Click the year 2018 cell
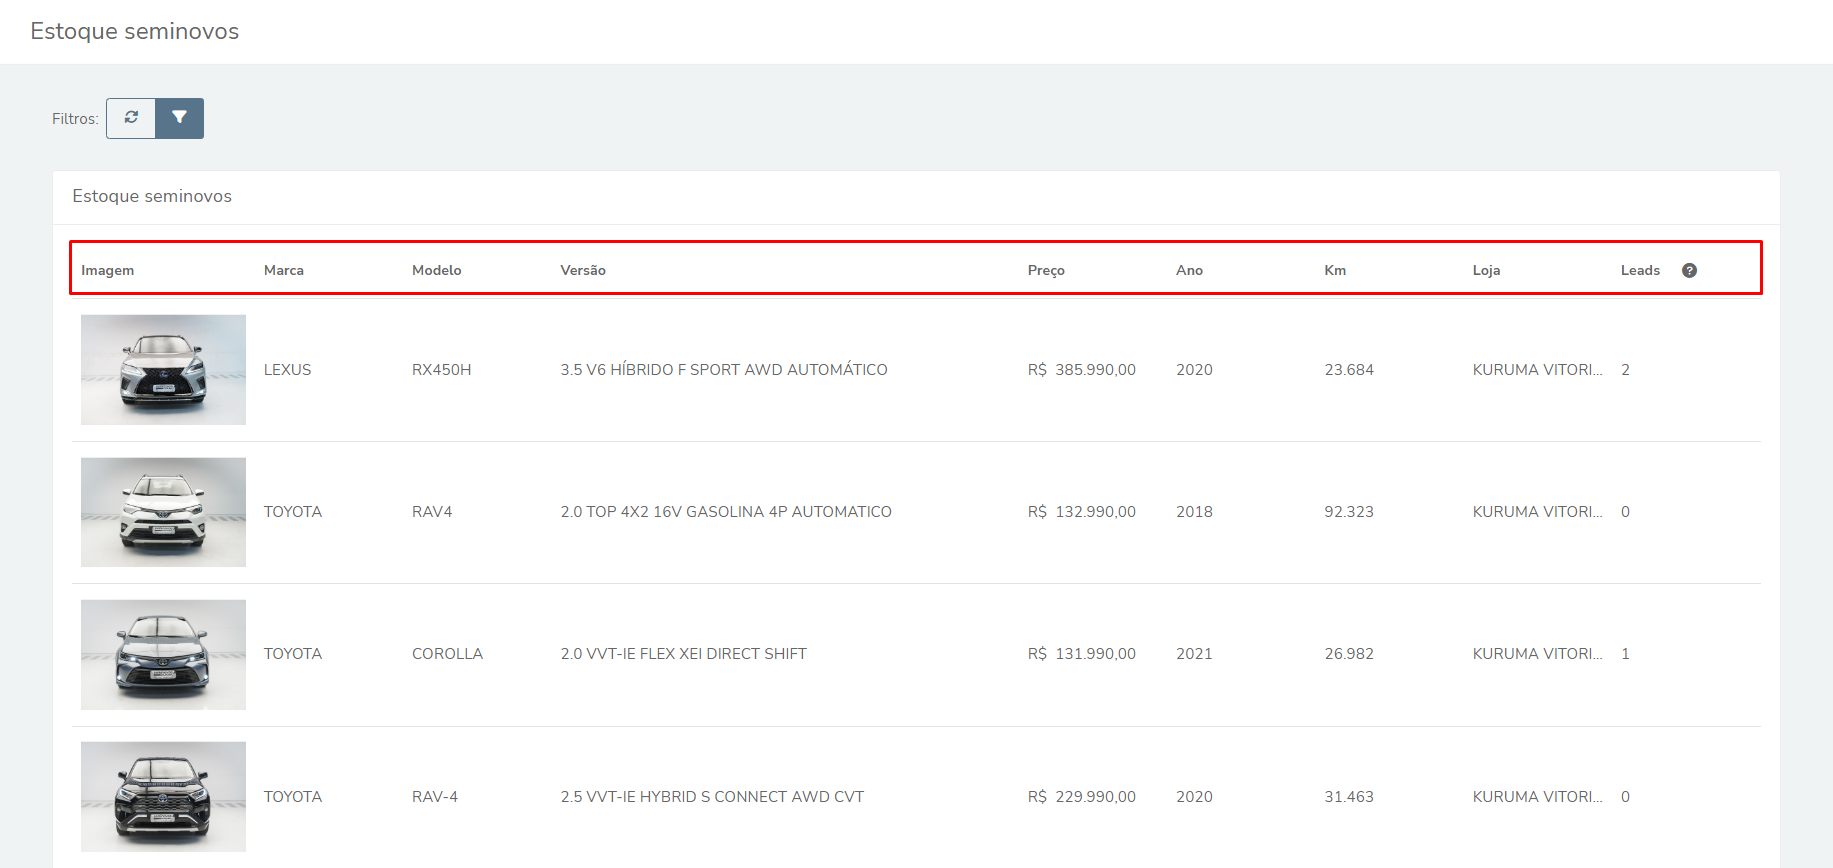The height and width of the screenshot is (868, 1833). [x=1194, y=512]
